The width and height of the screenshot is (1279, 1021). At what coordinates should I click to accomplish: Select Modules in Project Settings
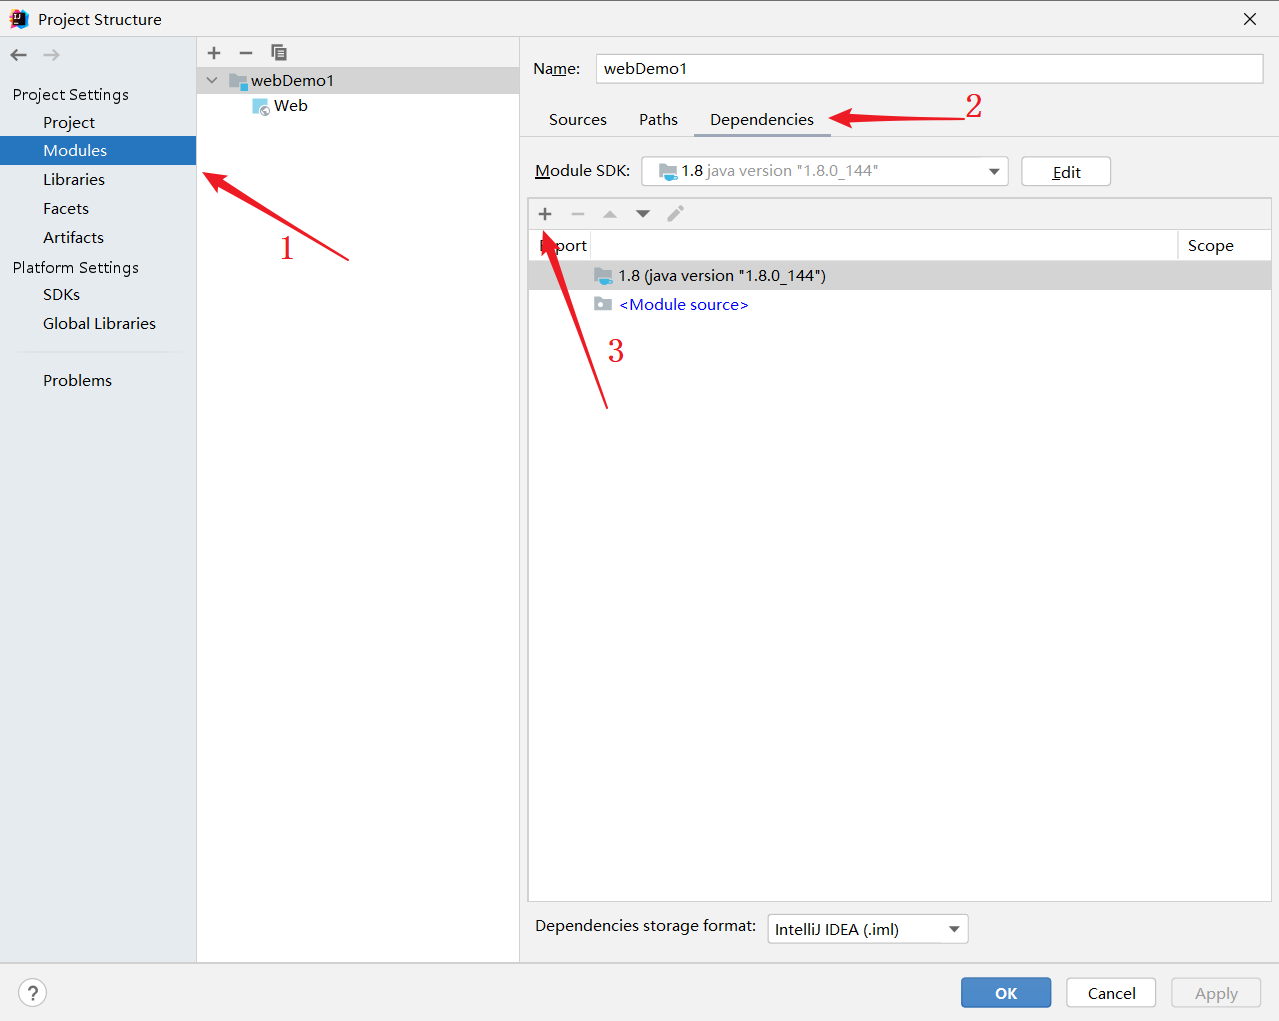pos(98,151)
